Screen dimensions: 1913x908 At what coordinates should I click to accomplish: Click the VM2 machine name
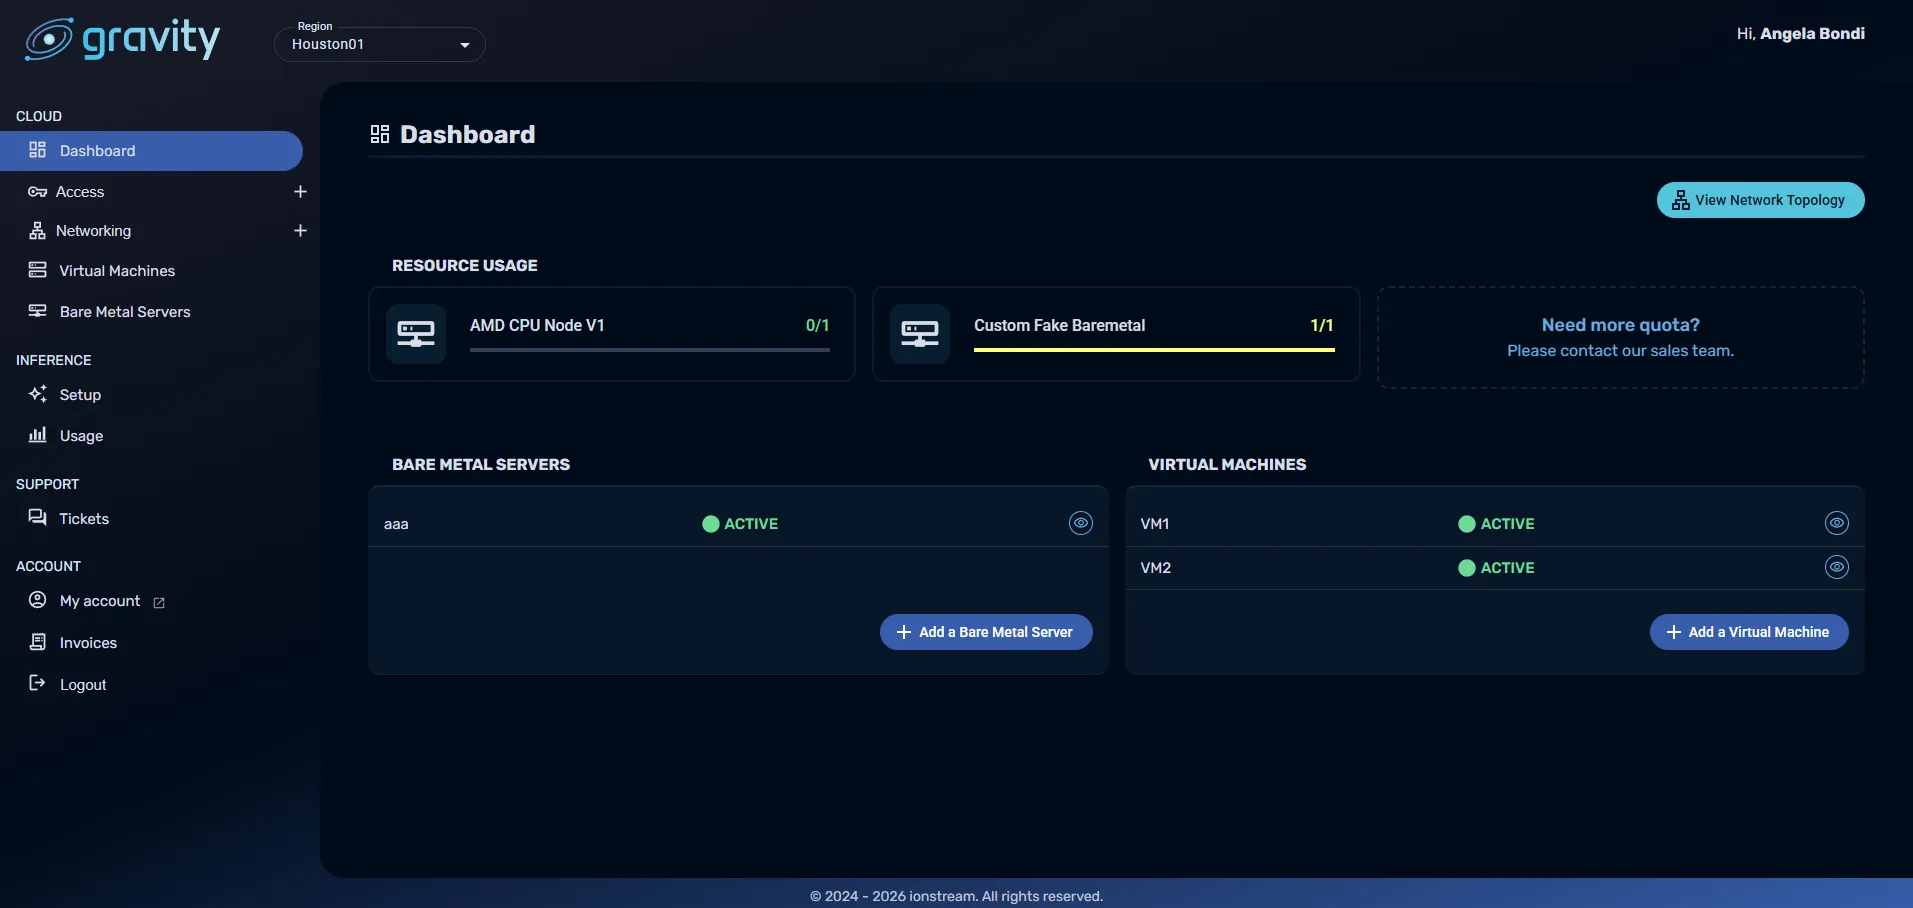pos(1156,568)
